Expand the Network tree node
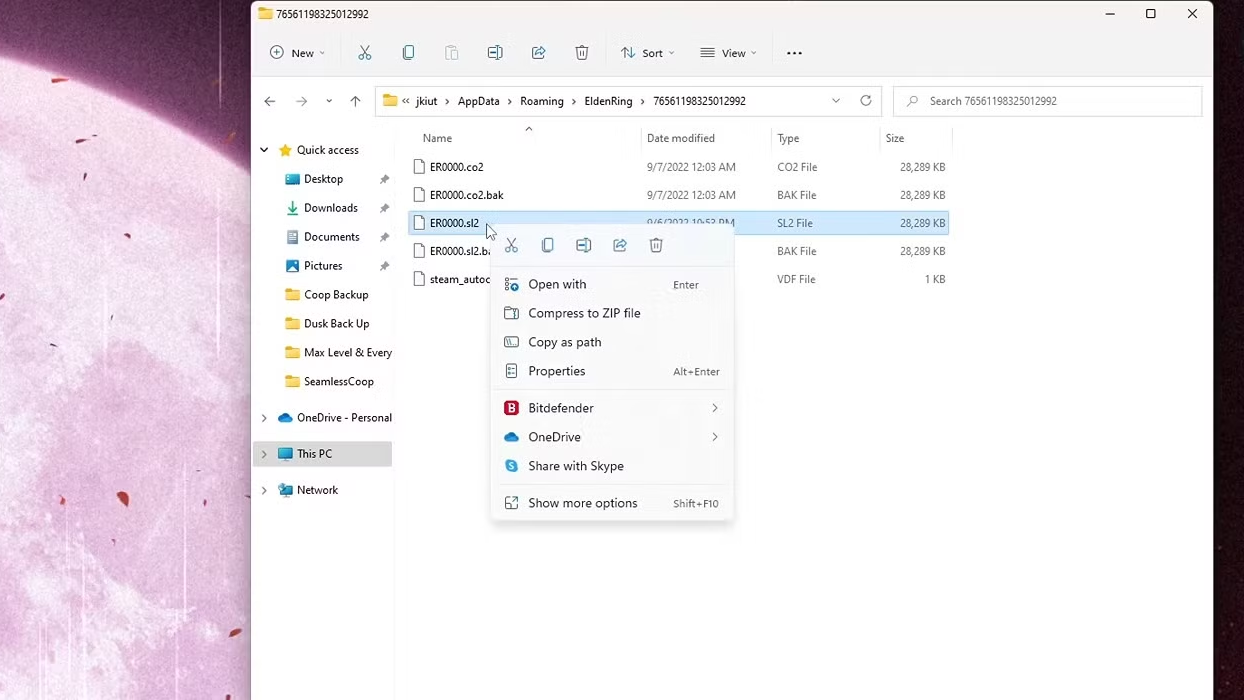Screen dimensions: 1244x700 click(264, 490)
